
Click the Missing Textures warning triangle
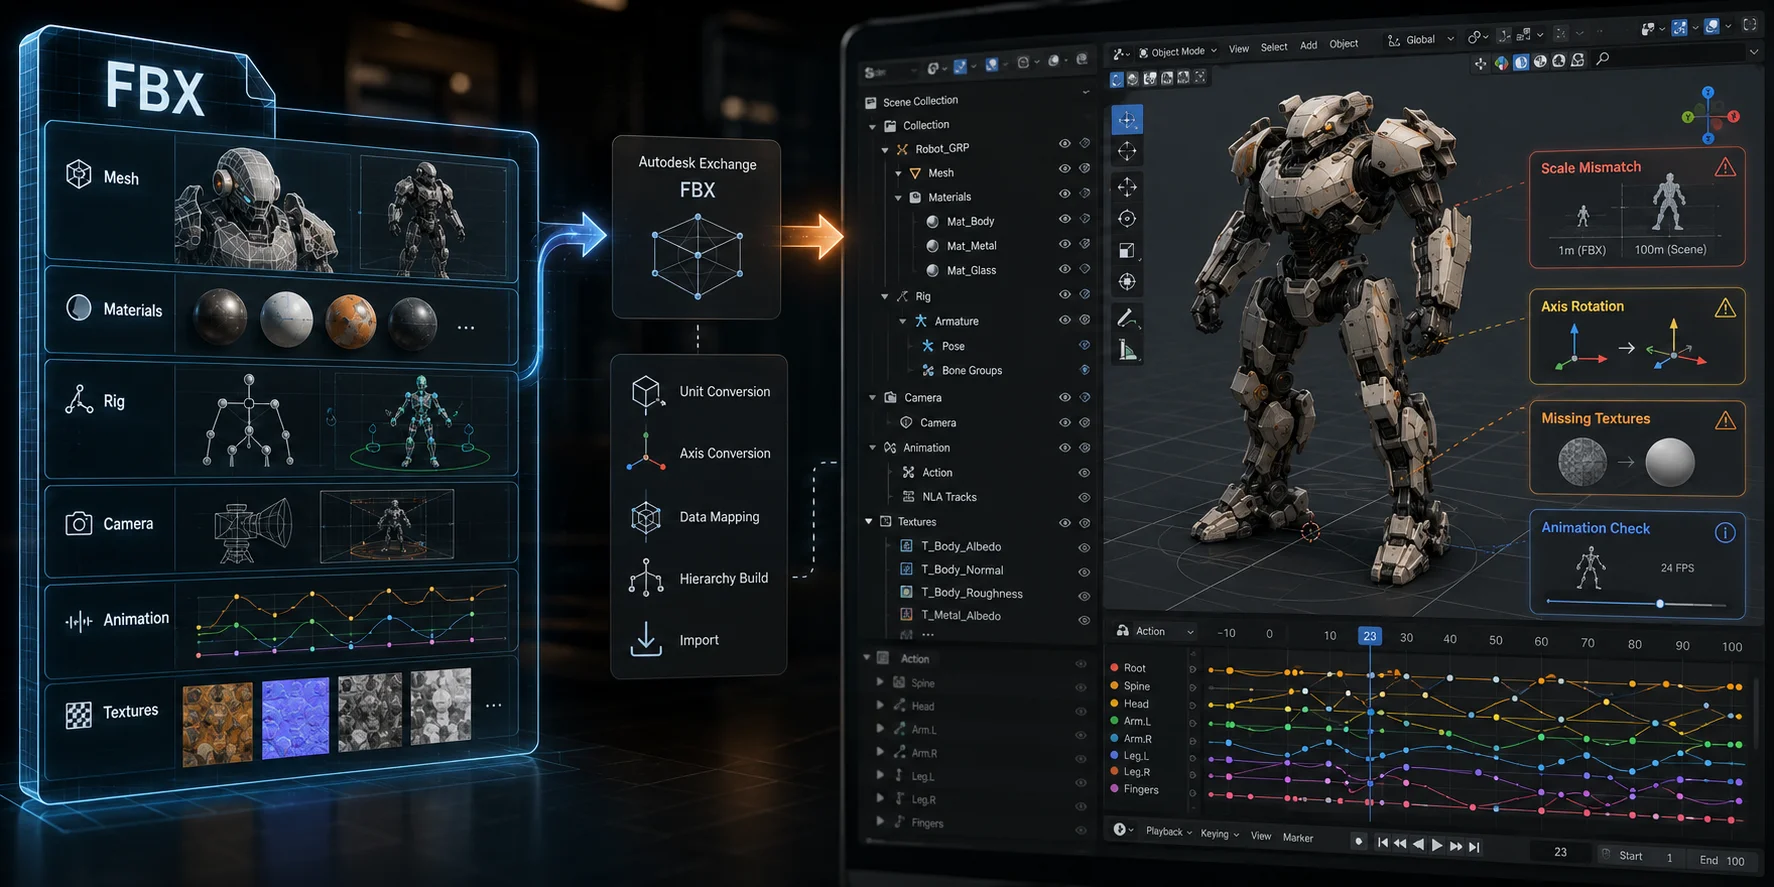click(1725, 420)
